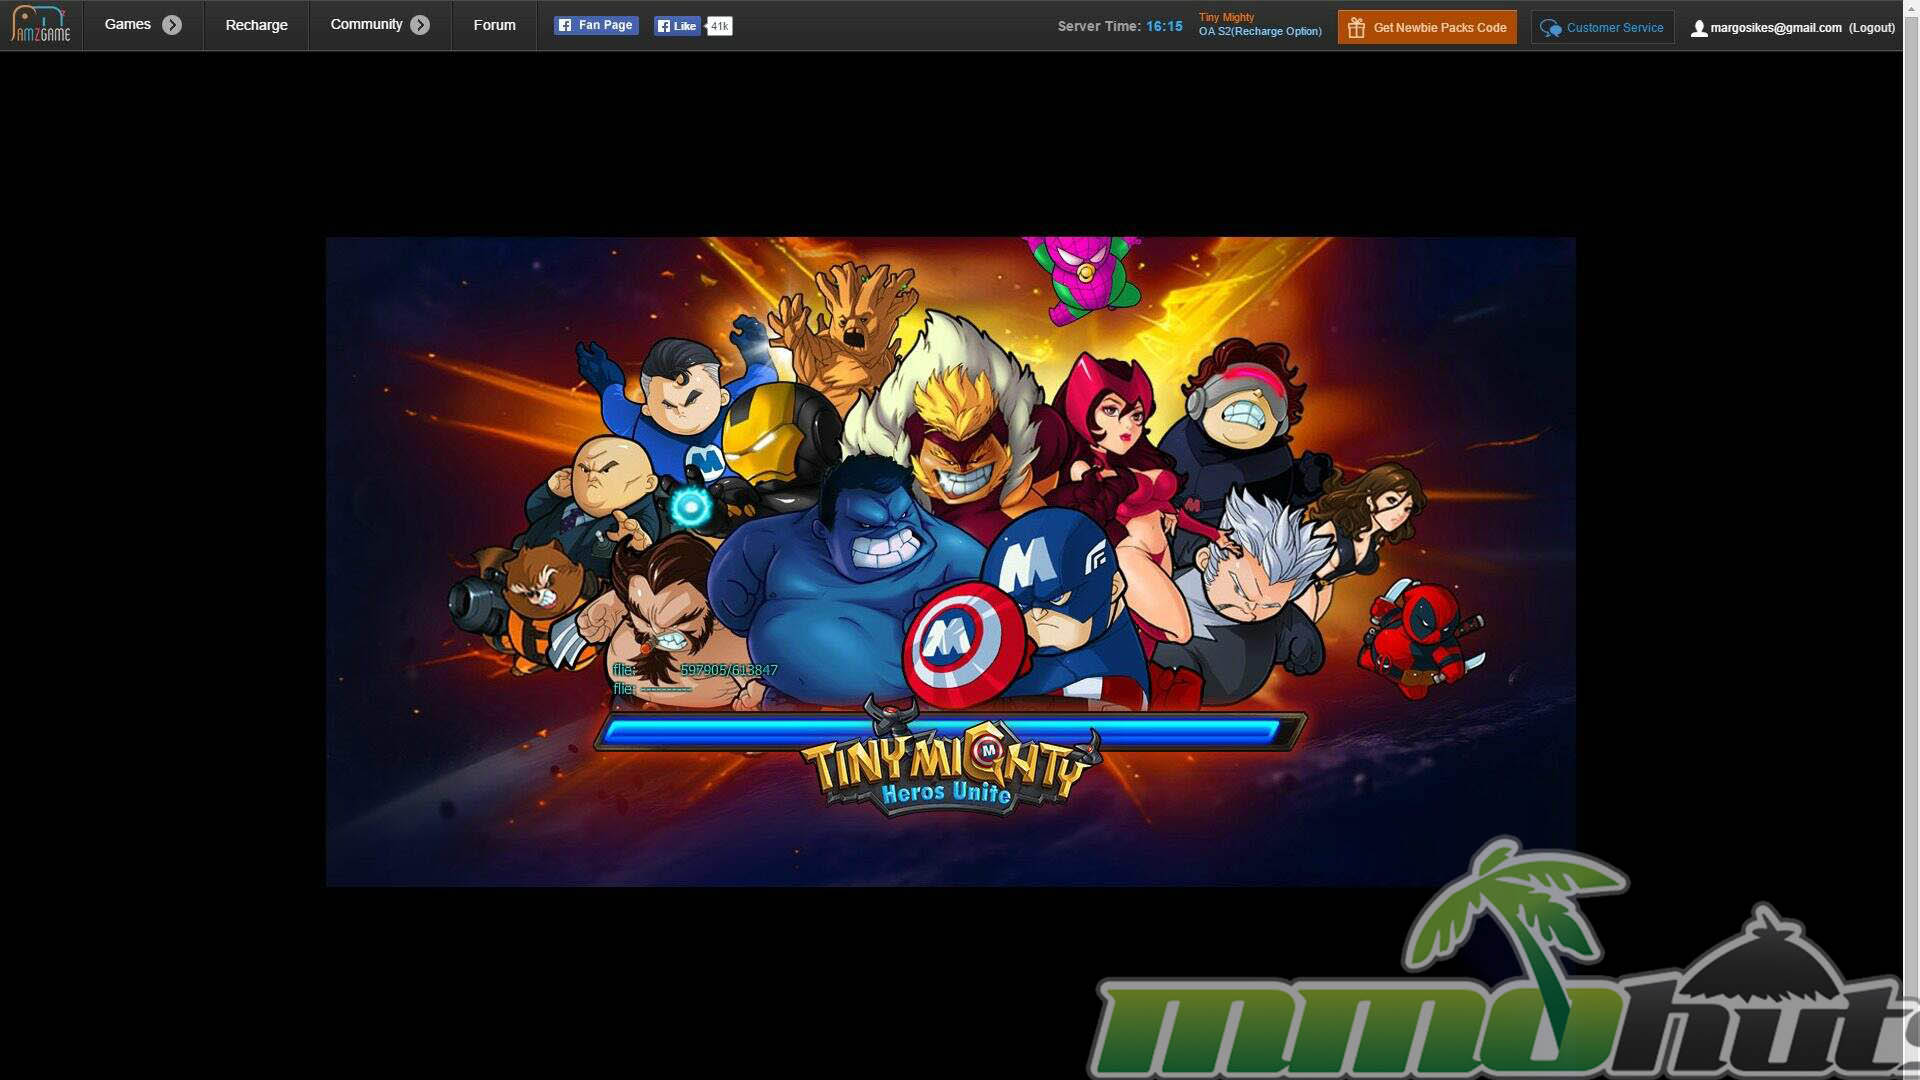
Task: Open the Games menu label
Action: click(x=127, y=25)
